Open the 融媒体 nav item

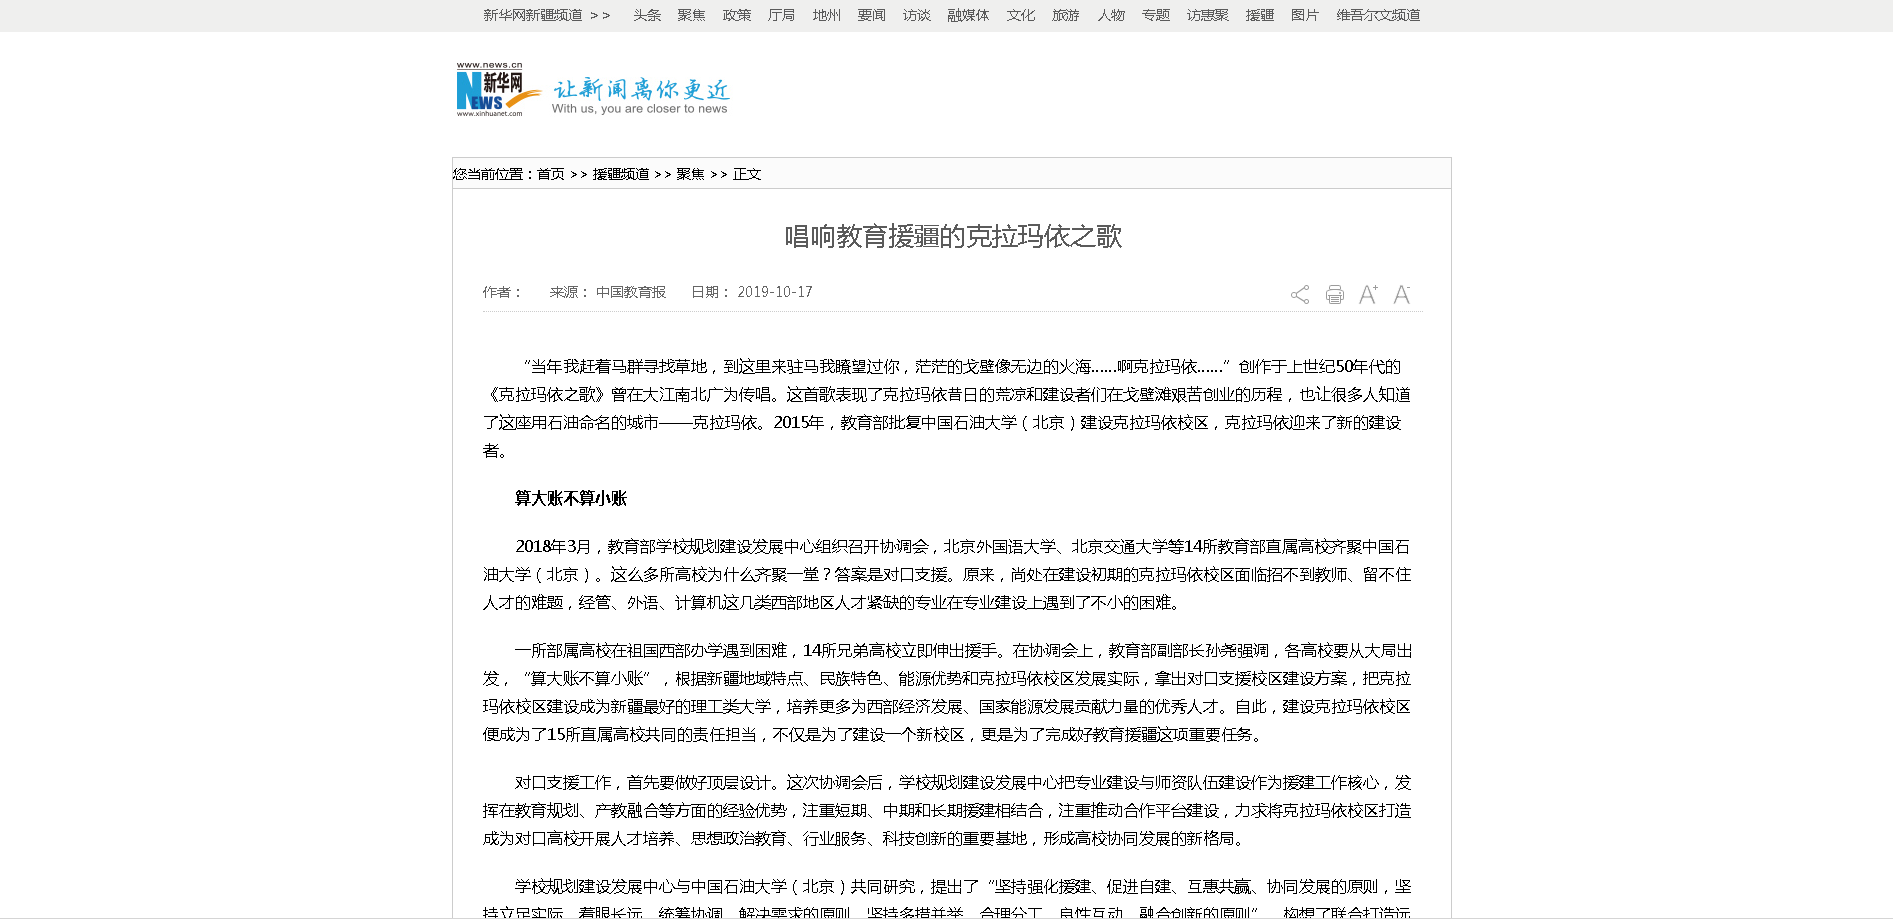[968, 15]
